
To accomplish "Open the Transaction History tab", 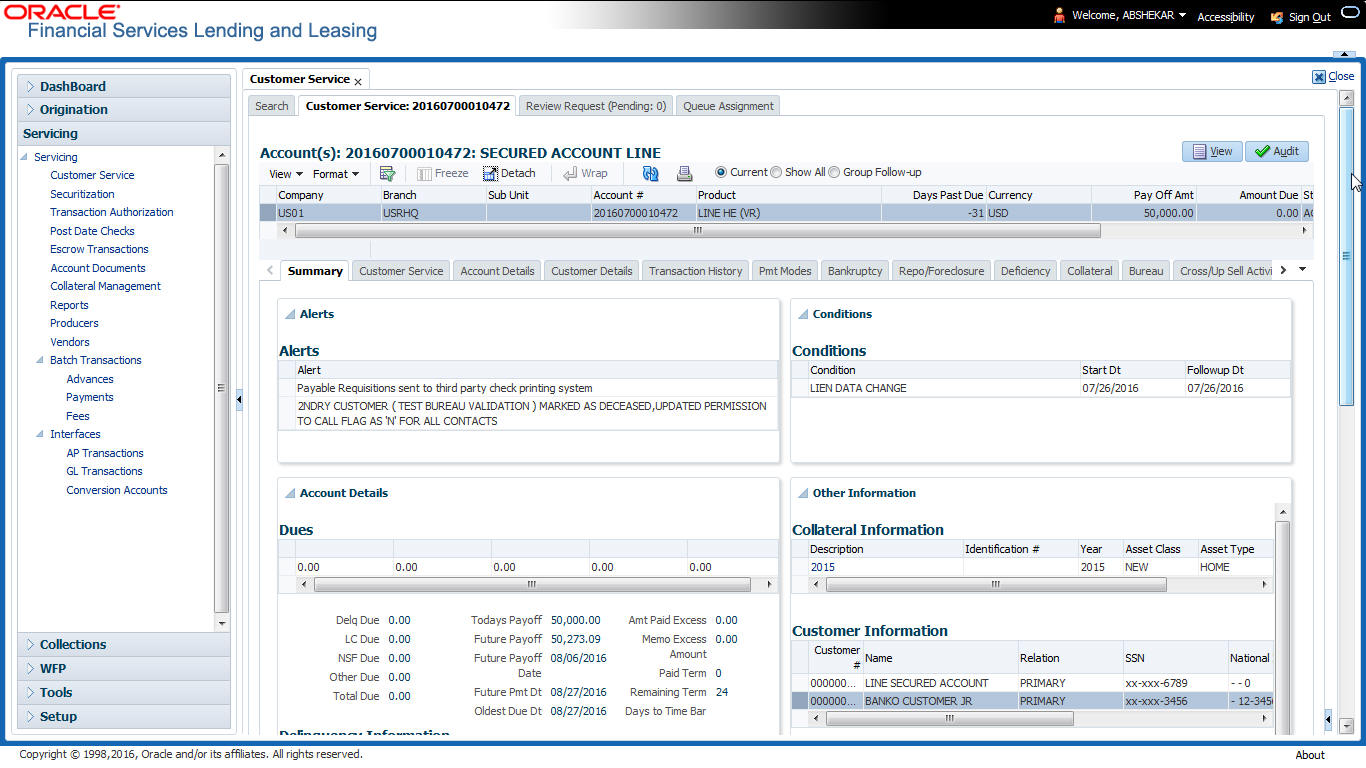I will point(695,271).
